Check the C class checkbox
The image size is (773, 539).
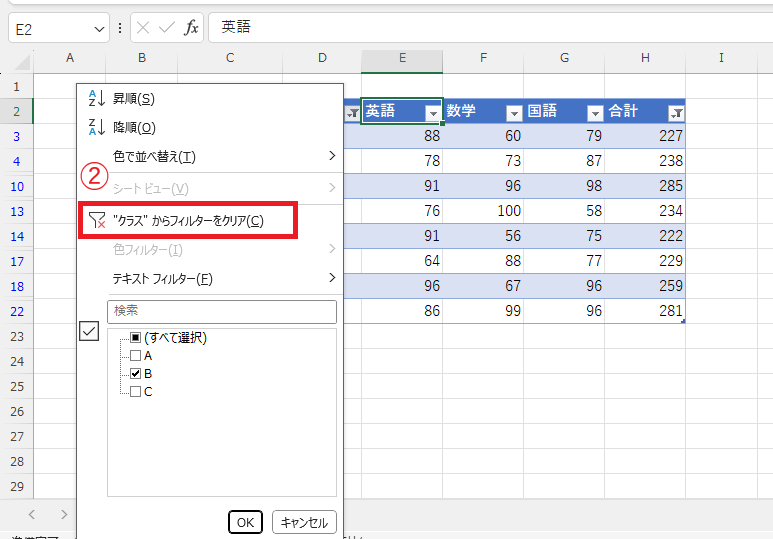pyautogui.click(x=135, y=391)
